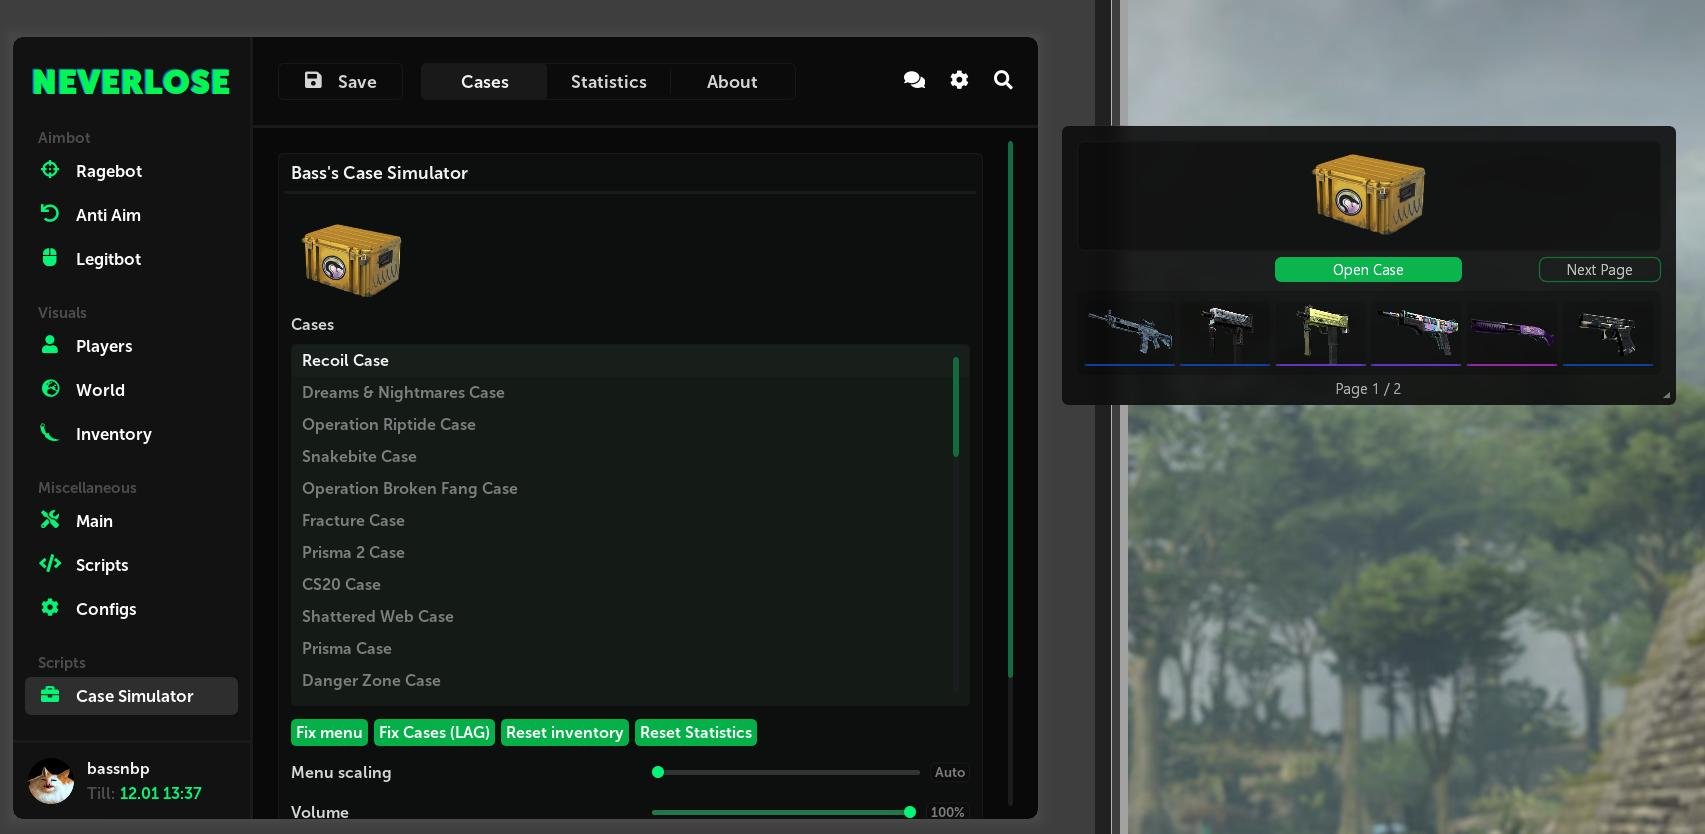Click Page 1 / 2 label
1705x834 pixels.
pos(1368,389)
